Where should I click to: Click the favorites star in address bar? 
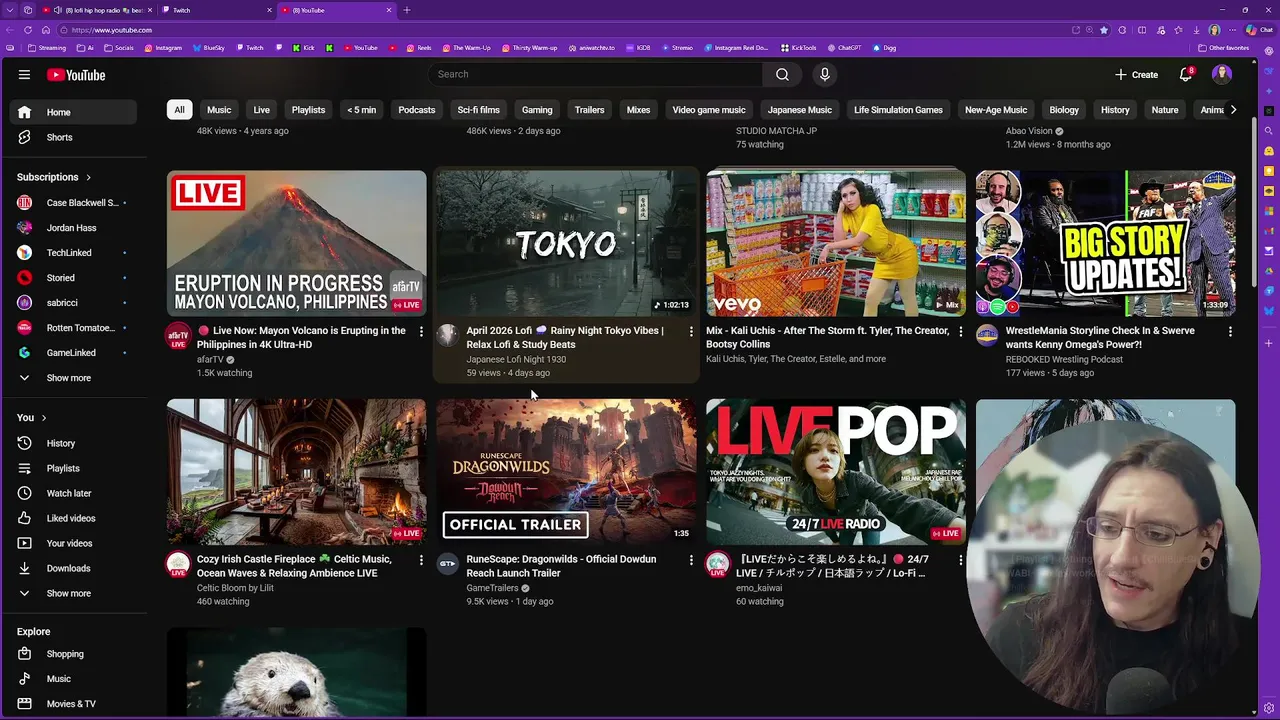[x=1104, y=30]
